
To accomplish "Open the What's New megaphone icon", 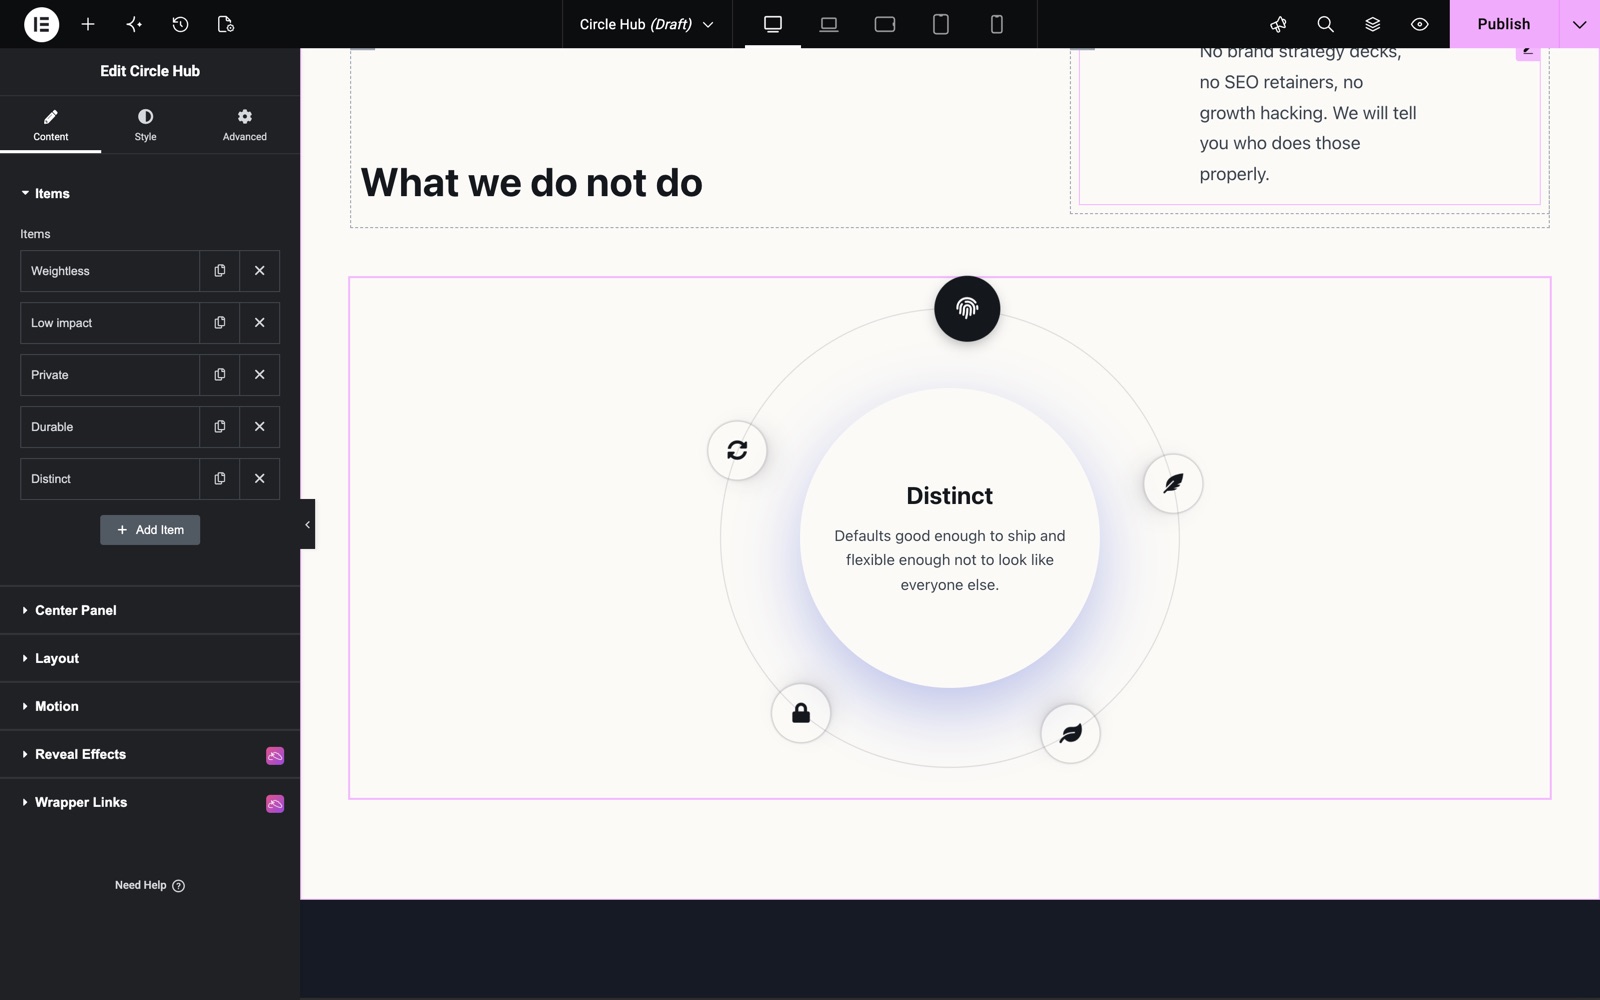I will click(1278, 24).
